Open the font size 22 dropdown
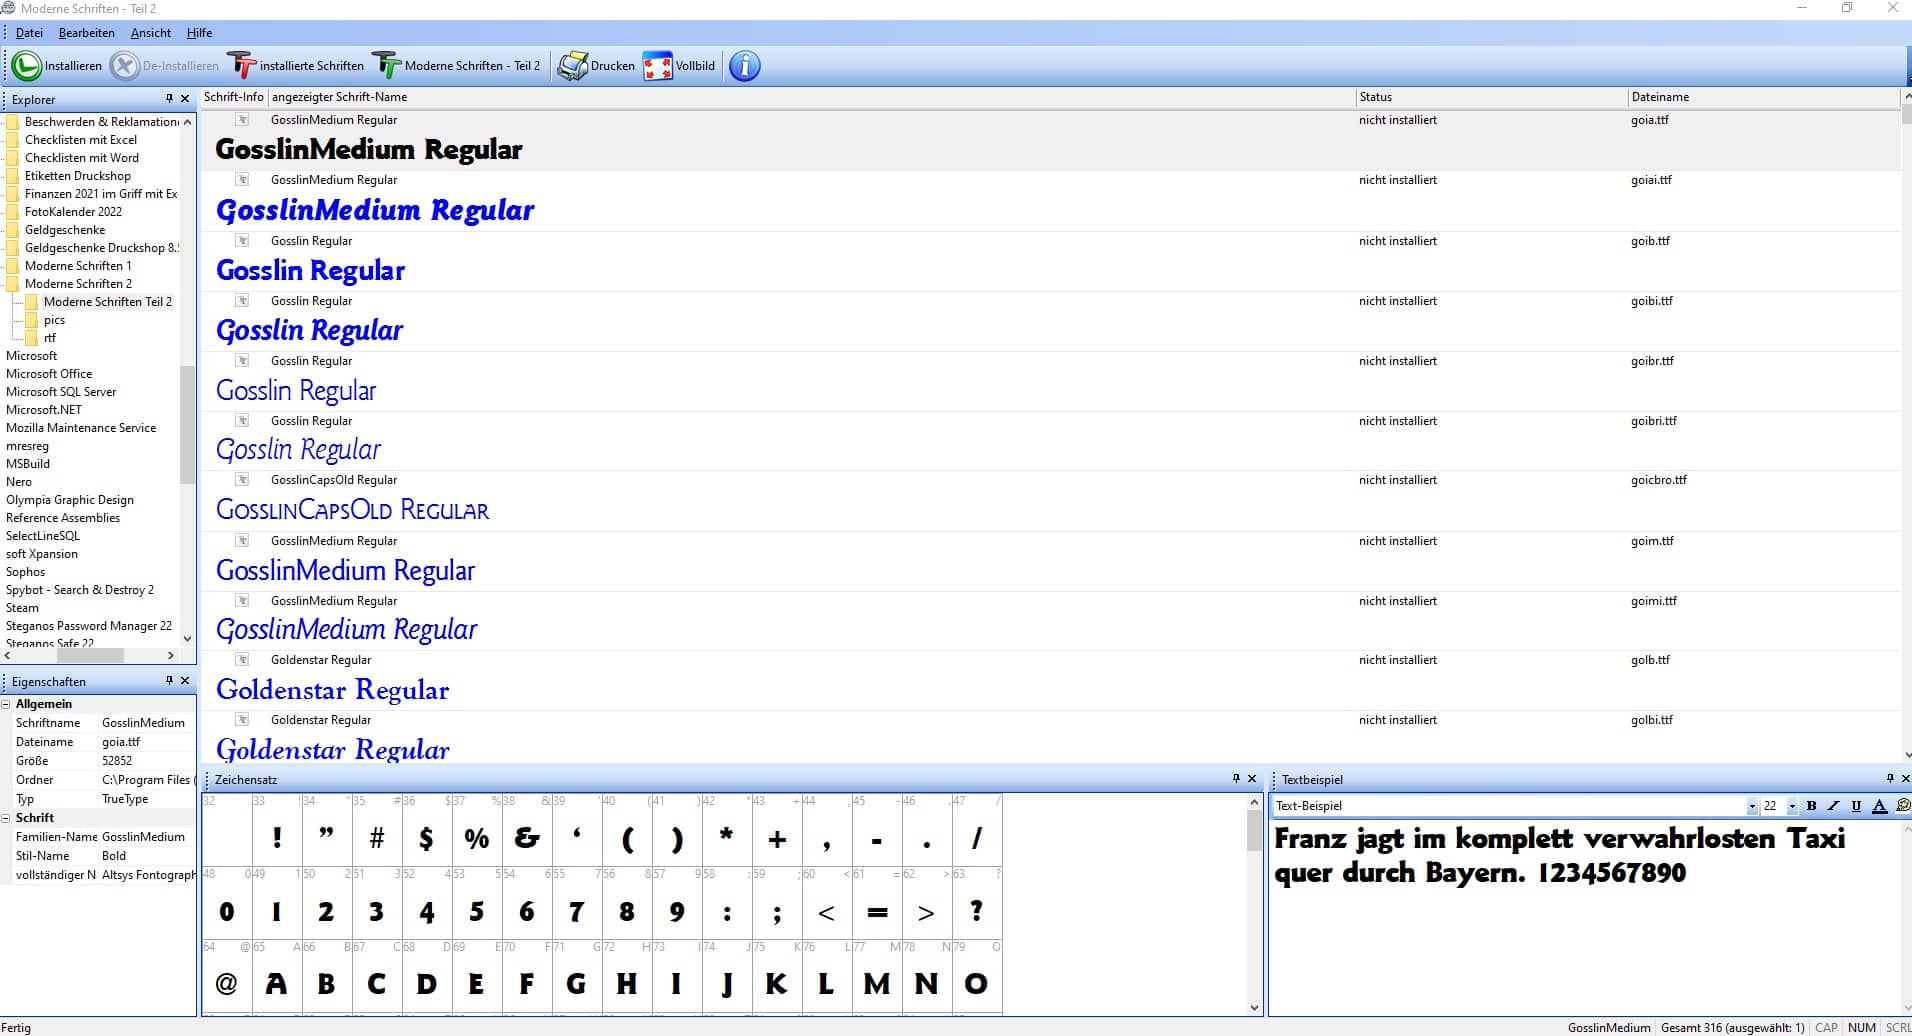The image size is (1912, 1036). (1792, 806)
